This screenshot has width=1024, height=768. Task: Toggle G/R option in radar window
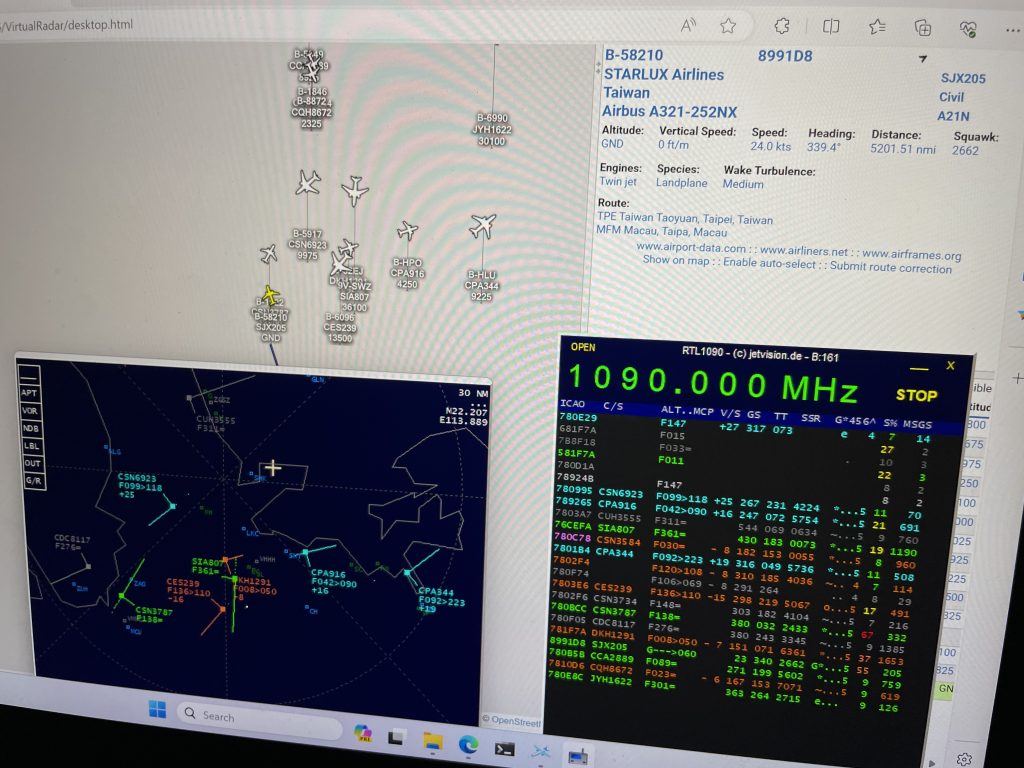pos(33,481)
